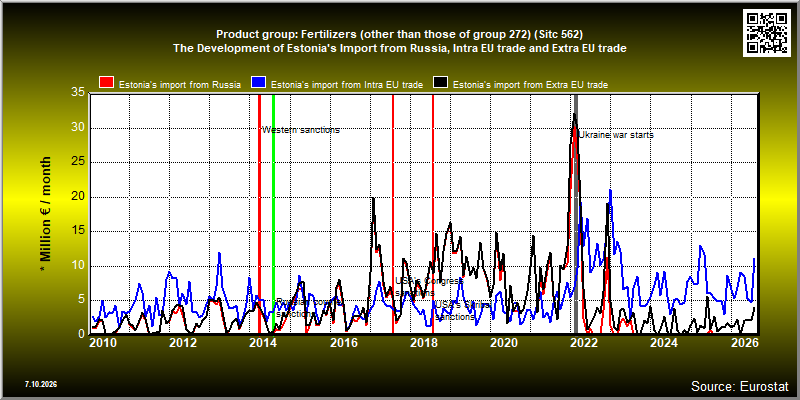The image size is (800, 400).
Task: Click the x-axis label 2012
Action: click(x=183, y=342)
